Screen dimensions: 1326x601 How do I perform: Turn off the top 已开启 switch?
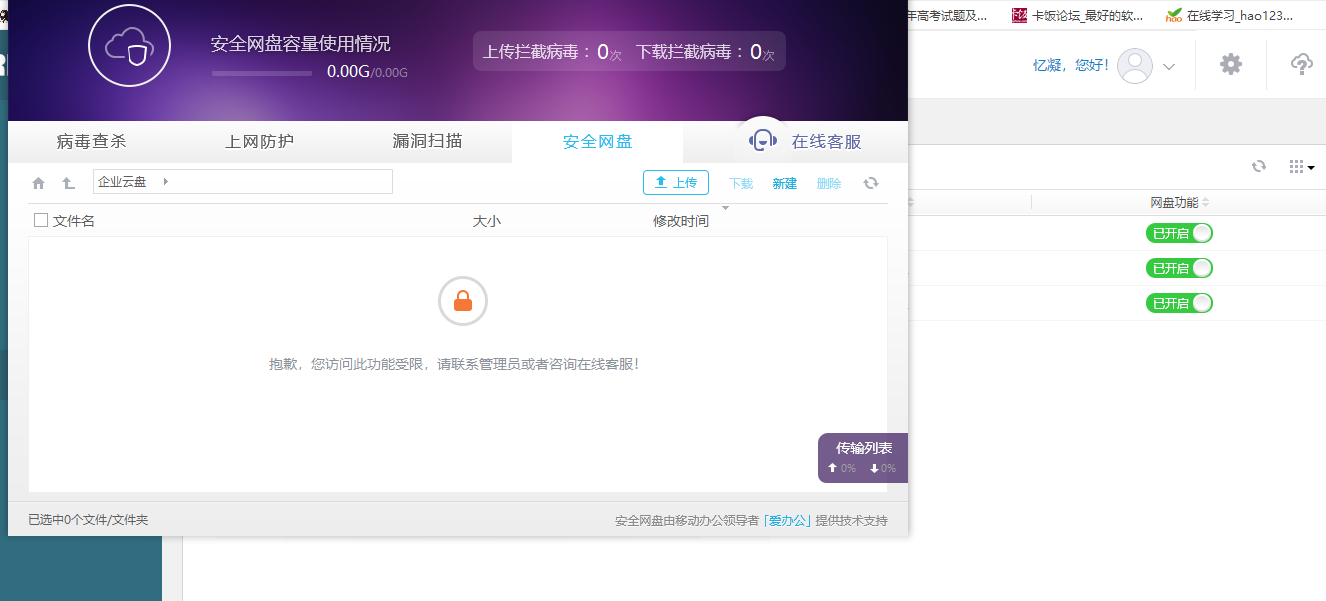coord(1179,233)
